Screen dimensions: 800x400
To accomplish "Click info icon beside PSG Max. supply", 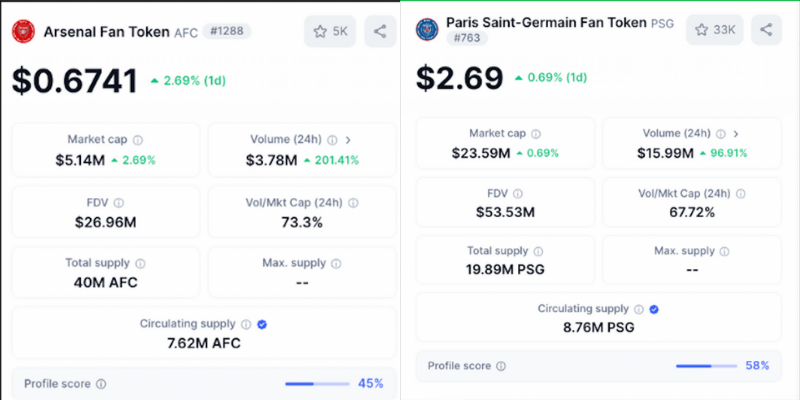I will (725, 252).
